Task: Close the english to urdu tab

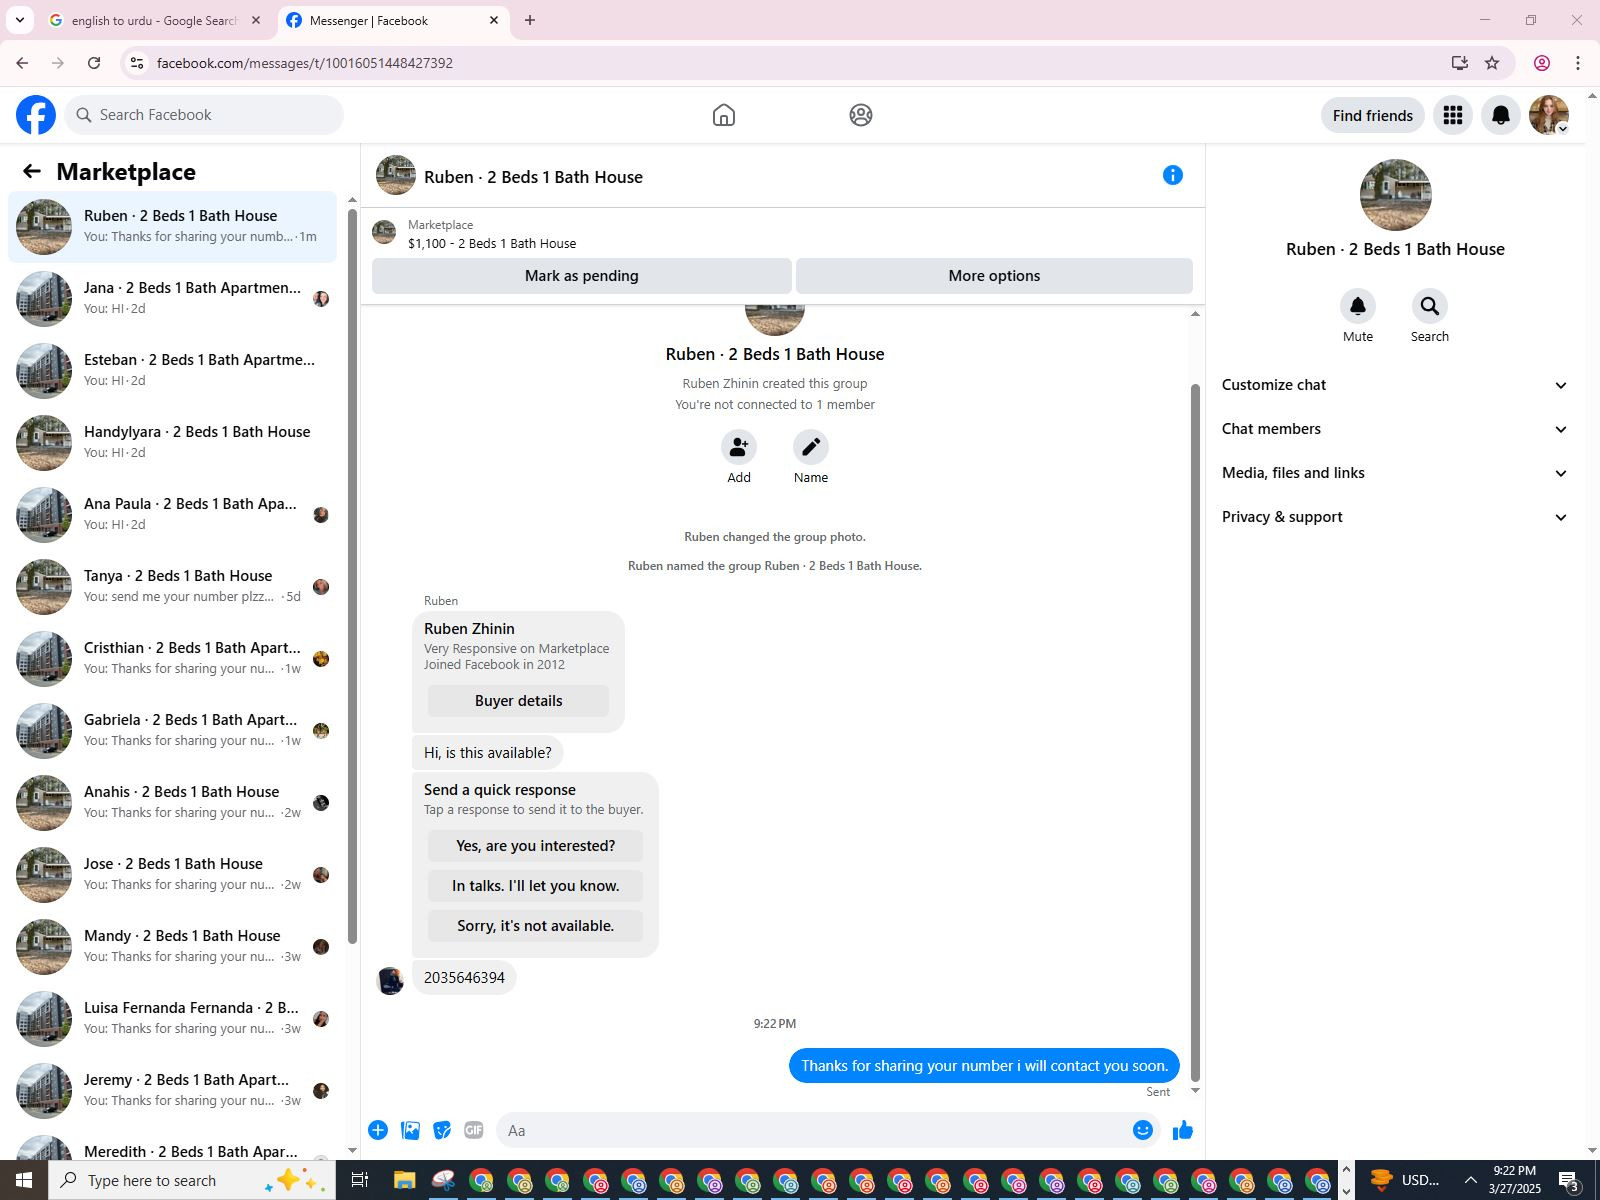Action: point(256,20)
